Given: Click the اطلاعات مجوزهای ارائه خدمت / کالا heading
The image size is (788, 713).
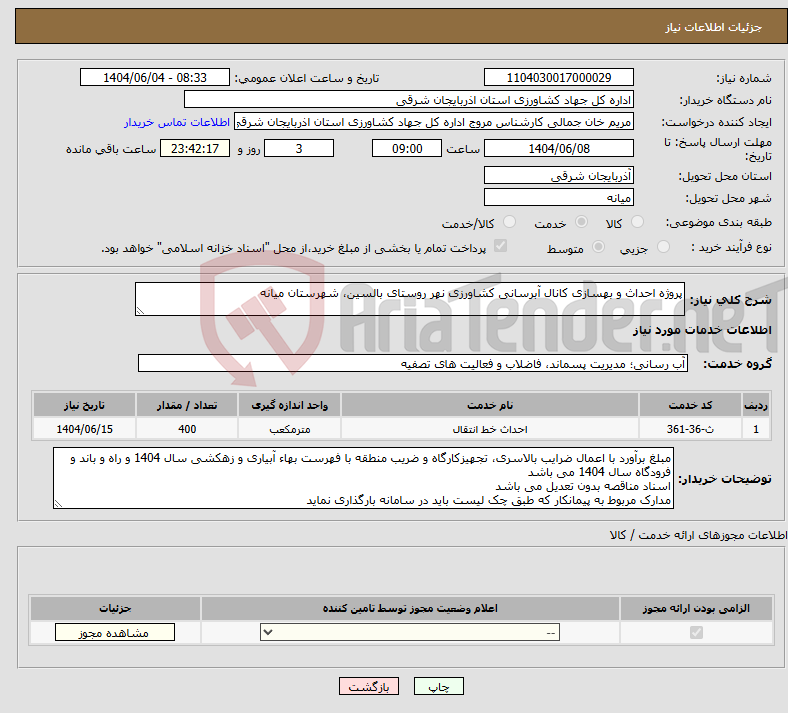Looking at the screenshot, I should [x=699, y=535].
